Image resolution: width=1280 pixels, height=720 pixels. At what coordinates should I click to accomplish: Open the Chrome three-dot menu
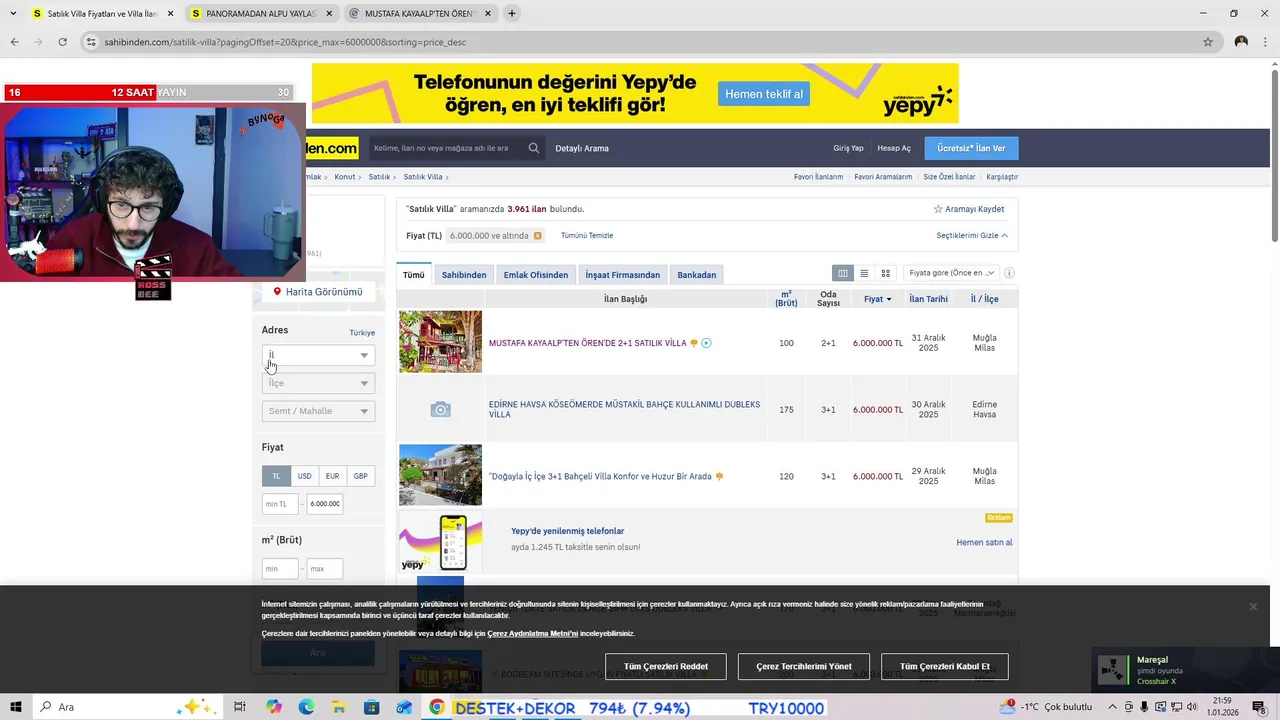point(1265,42)
